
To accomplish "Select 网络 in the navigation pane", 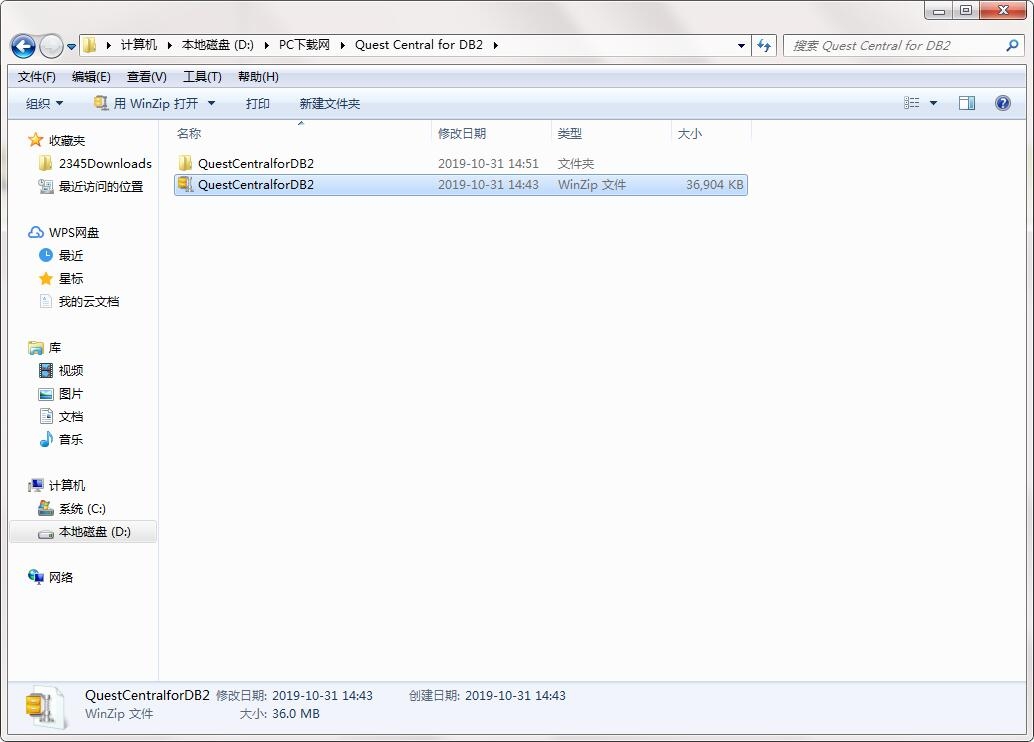I will pyautogui.click(x=51, y=577).
